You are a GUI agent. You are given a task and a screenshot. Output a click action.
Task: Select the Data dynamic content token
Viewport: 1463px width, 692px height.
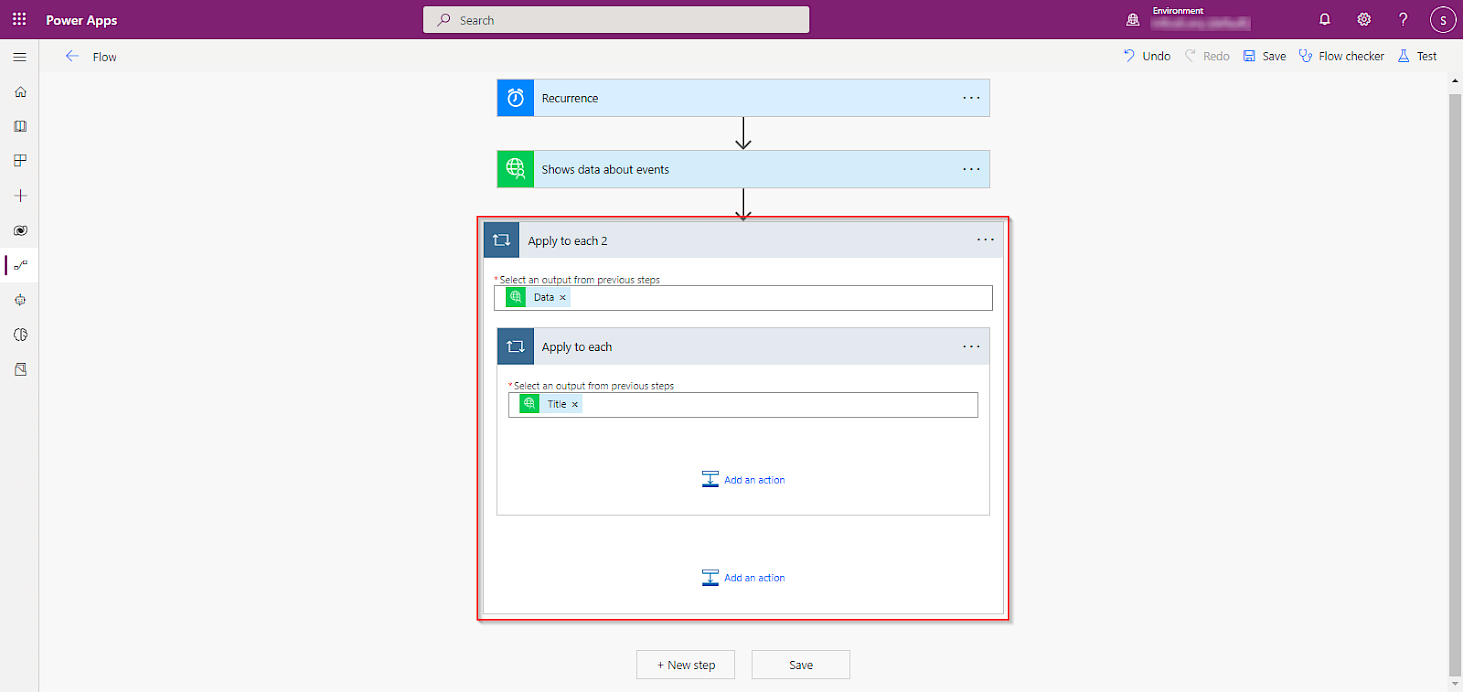538,298
